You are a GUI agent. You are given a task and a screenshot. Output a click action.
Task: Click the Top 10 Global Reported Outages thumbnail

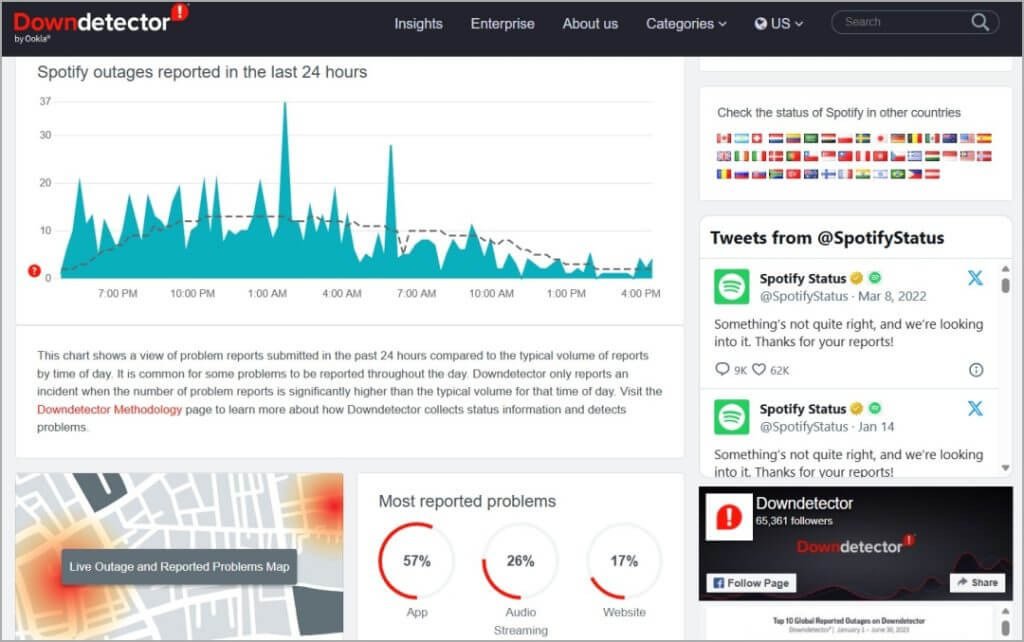point(849,624)
